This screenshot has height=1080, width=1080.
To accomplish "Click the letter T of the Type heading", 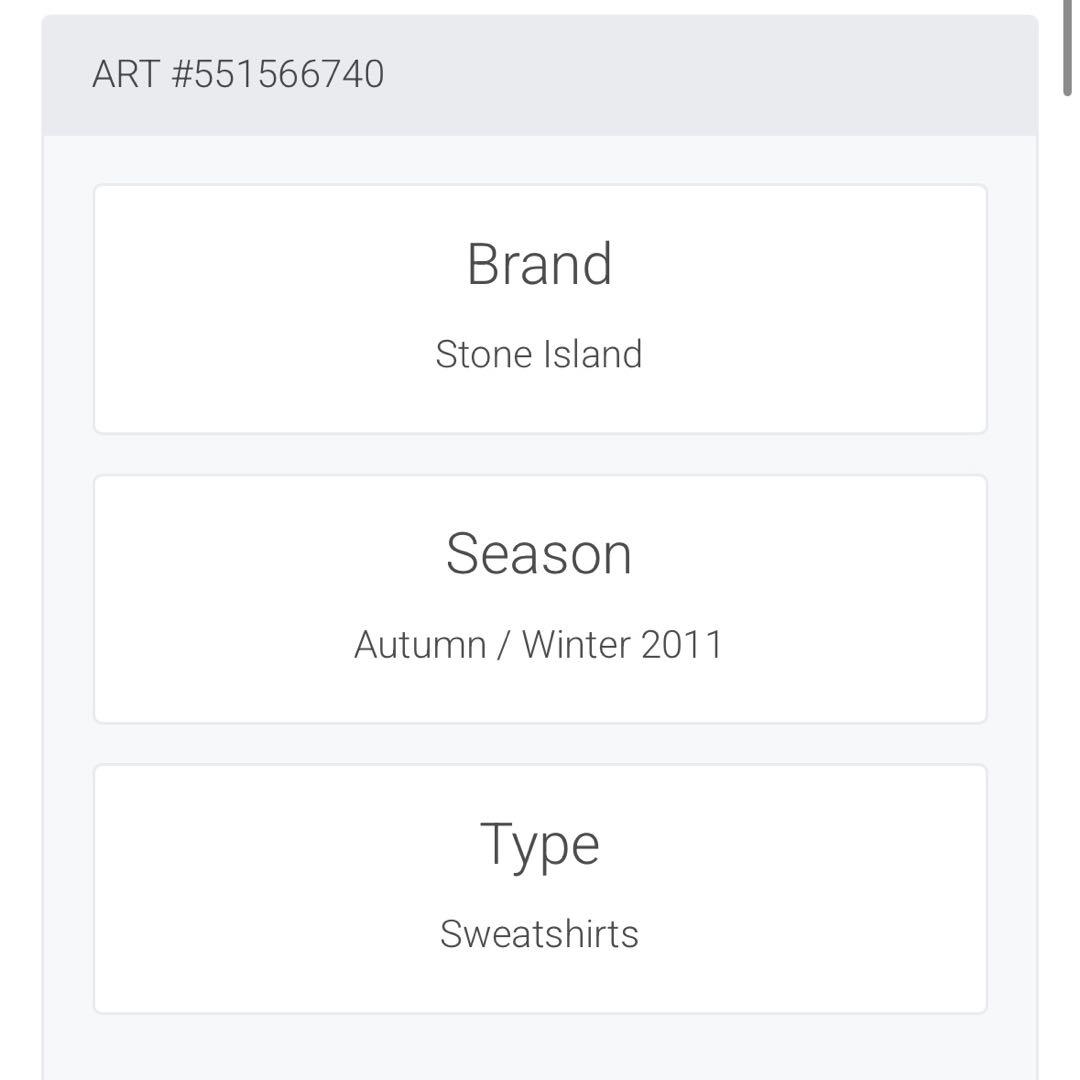I will coord(496,842).
